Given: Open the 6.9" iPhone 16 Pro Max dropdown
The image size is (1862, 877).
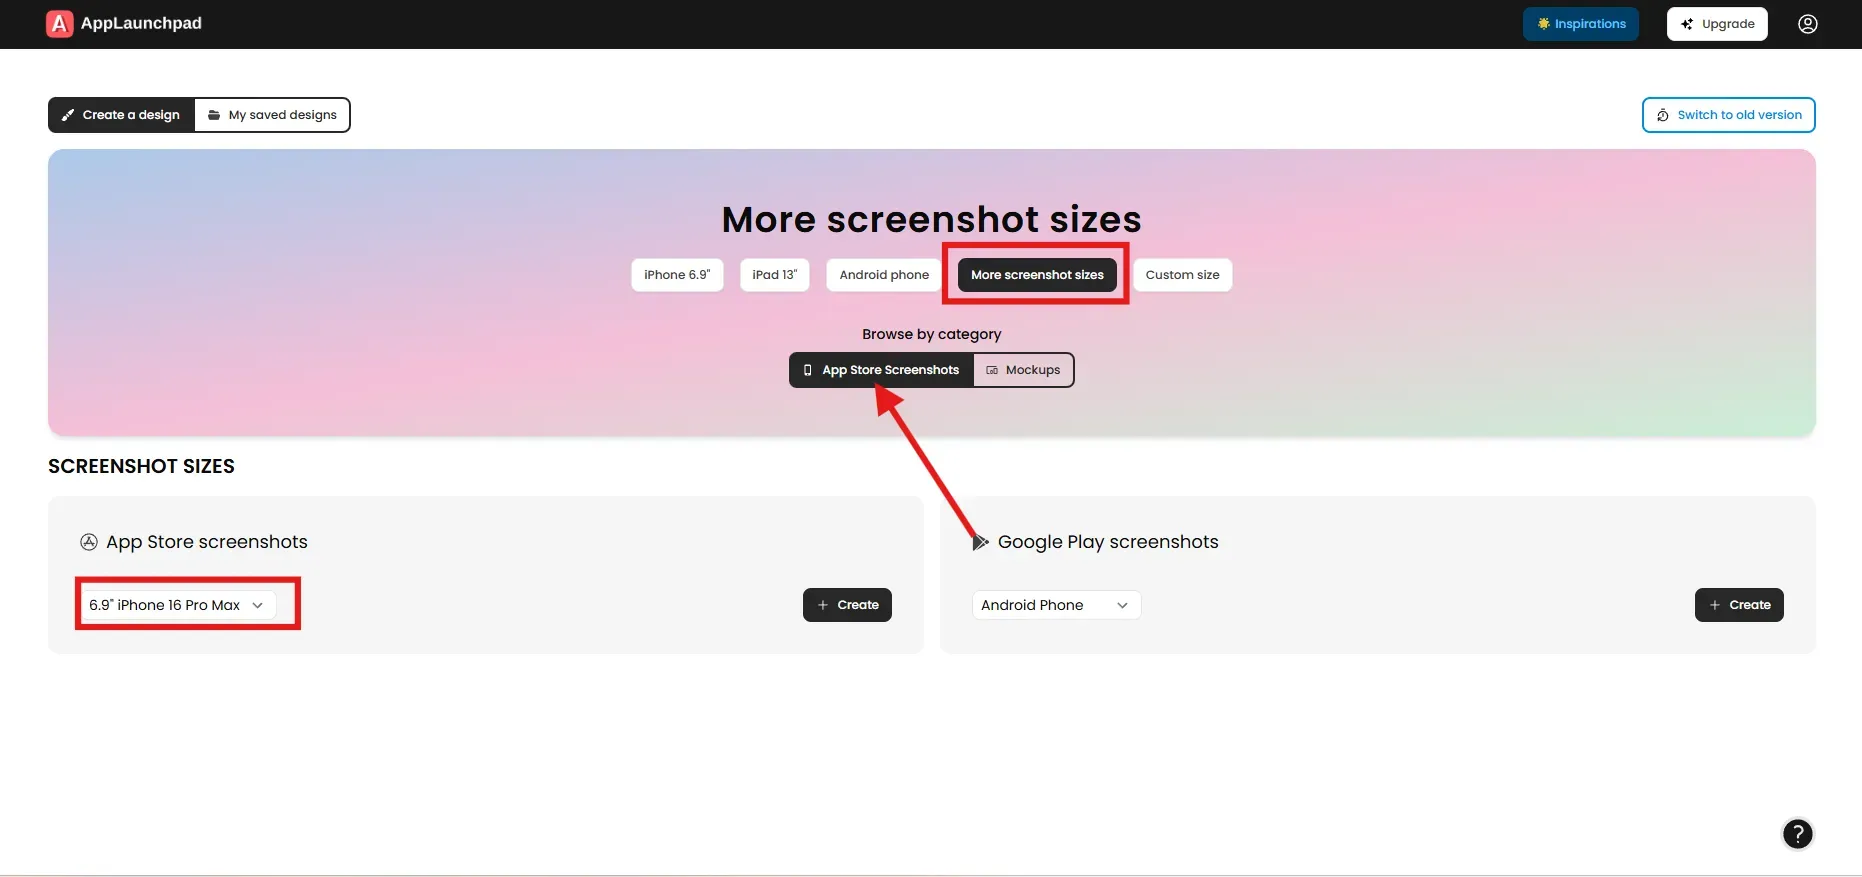Looking at the screenshot, I should point(178,605).
